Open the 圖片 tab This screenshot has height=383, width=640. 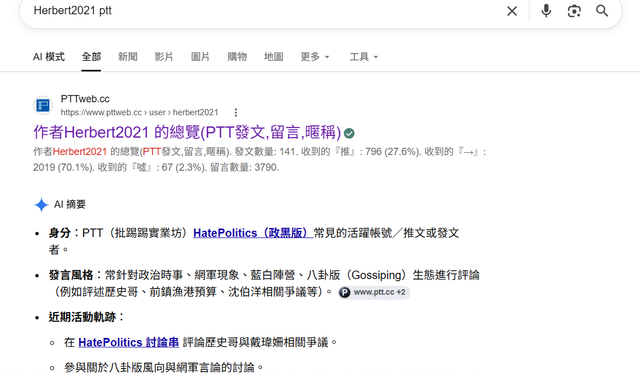point(200,57)
